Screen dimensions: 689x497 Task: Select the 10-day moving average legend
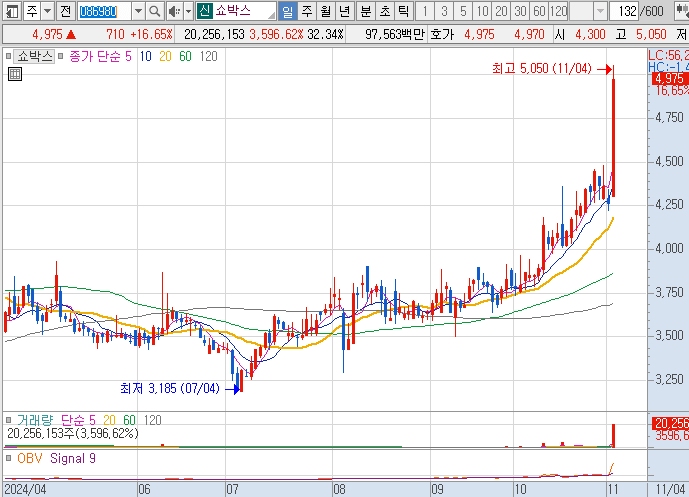[145, 56]
